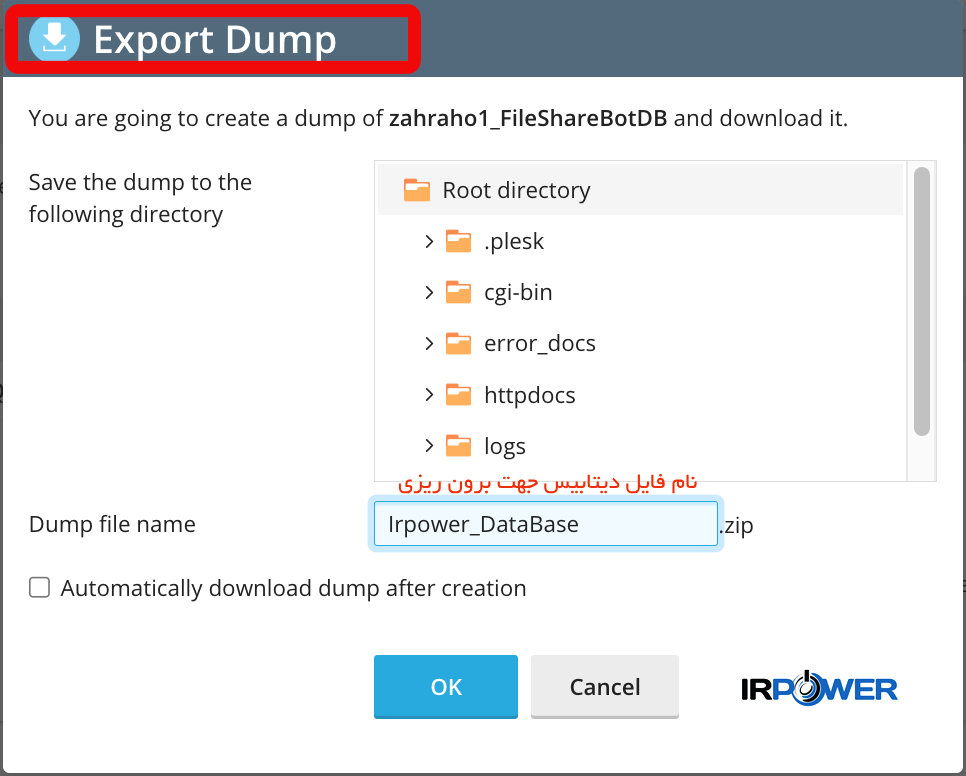
Task: Confirm export with the OK button
Action: click(x=445, y=687)
